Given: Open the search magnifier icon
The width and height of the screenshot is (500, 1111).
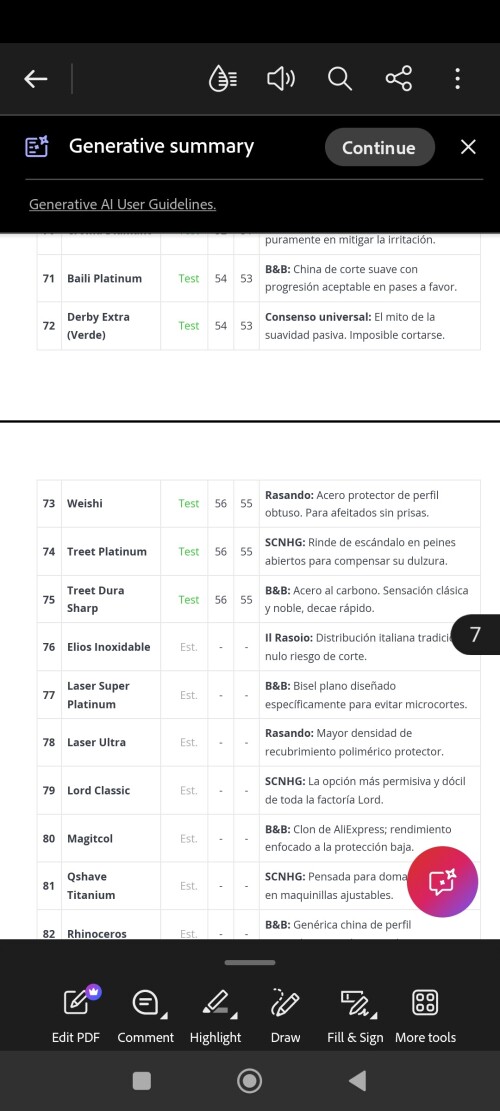Looking at the screenshot, I should tap(340, 79).
